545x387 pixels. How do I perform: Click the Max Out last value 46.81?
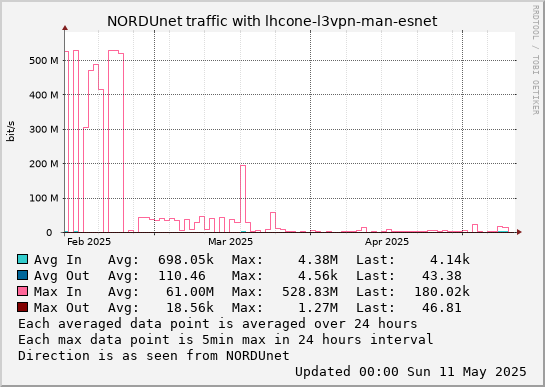(442, 308)
